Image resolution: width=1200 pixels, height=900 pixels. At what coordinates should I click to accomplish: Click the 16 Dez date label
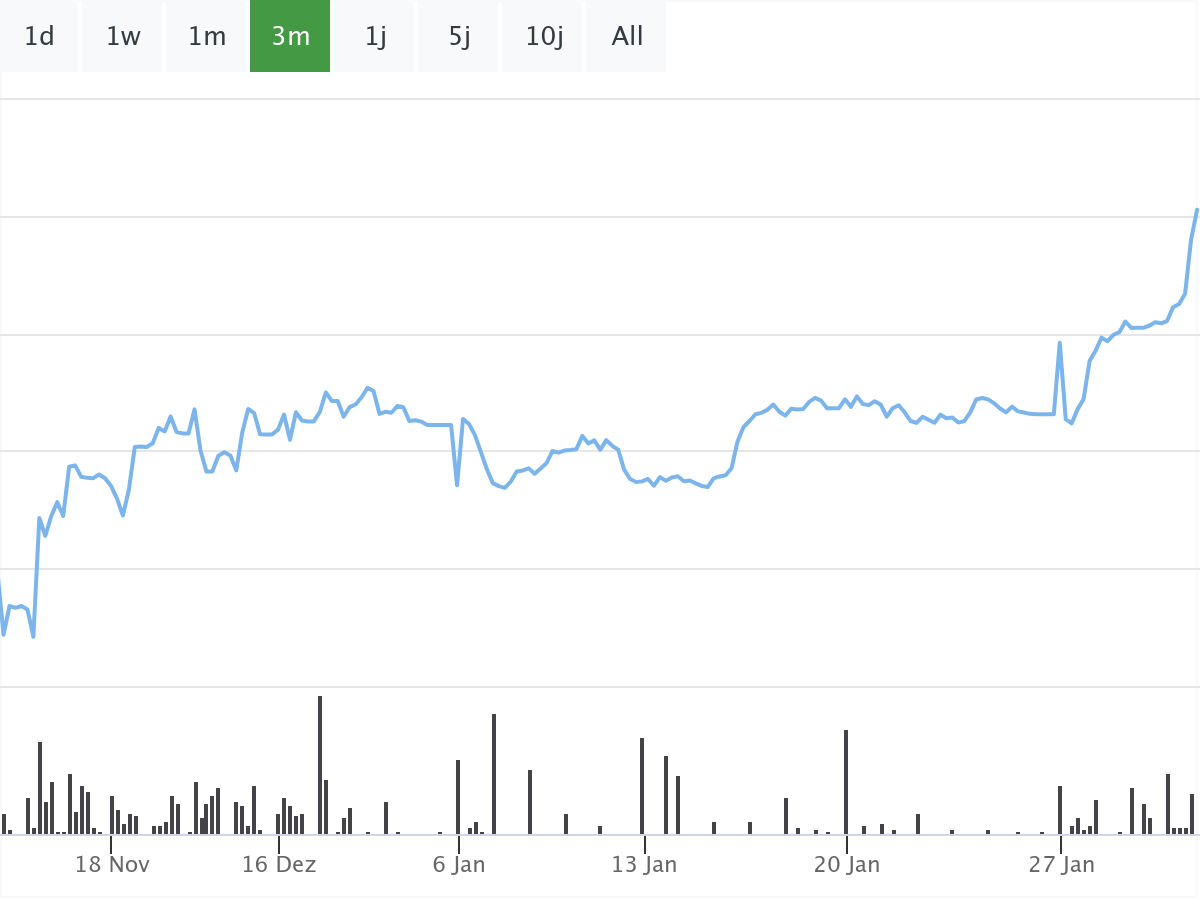(279, 864)
